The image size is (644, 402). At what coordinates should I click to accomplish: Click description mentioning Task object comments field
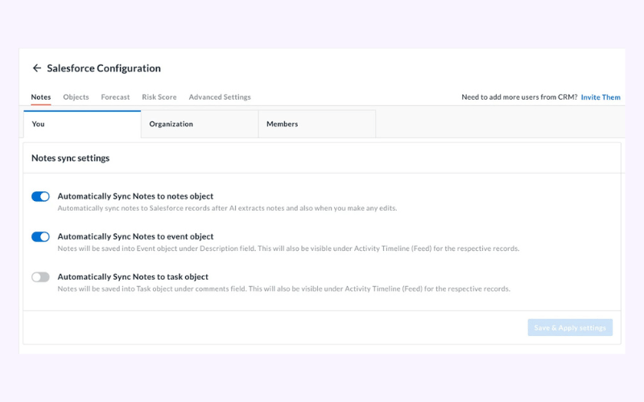point(284,289)
